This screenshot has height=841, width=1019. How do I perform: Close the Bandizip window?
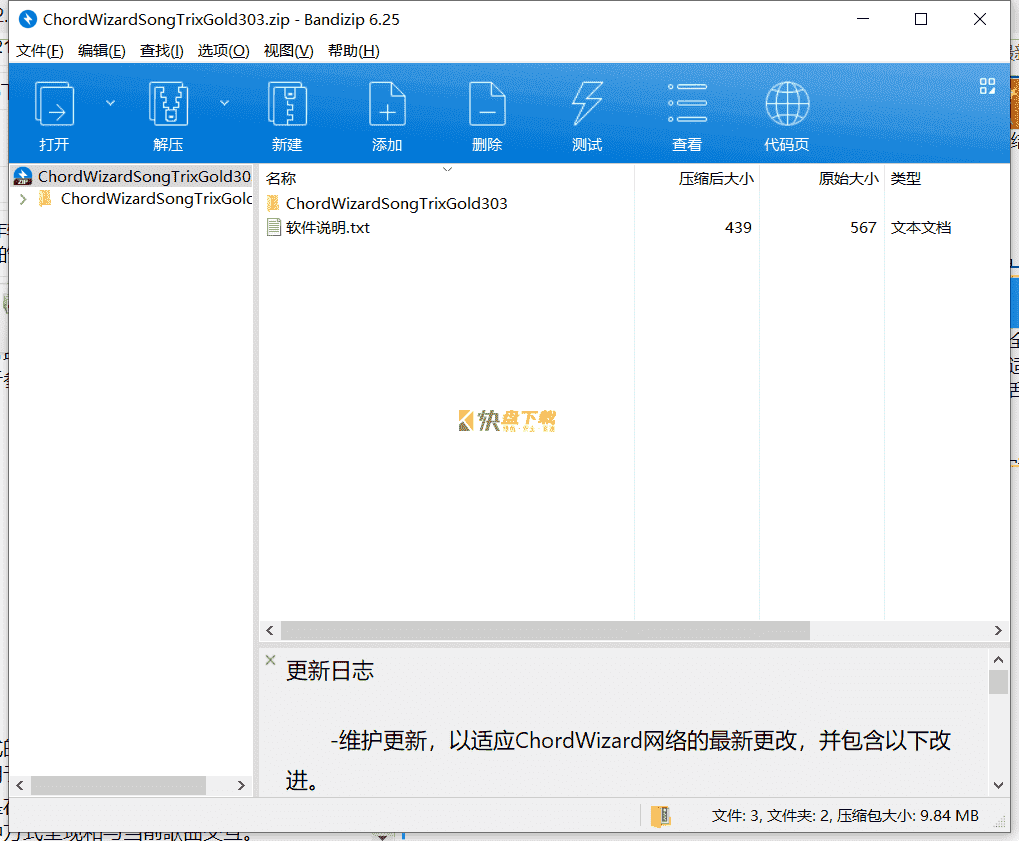980,19
